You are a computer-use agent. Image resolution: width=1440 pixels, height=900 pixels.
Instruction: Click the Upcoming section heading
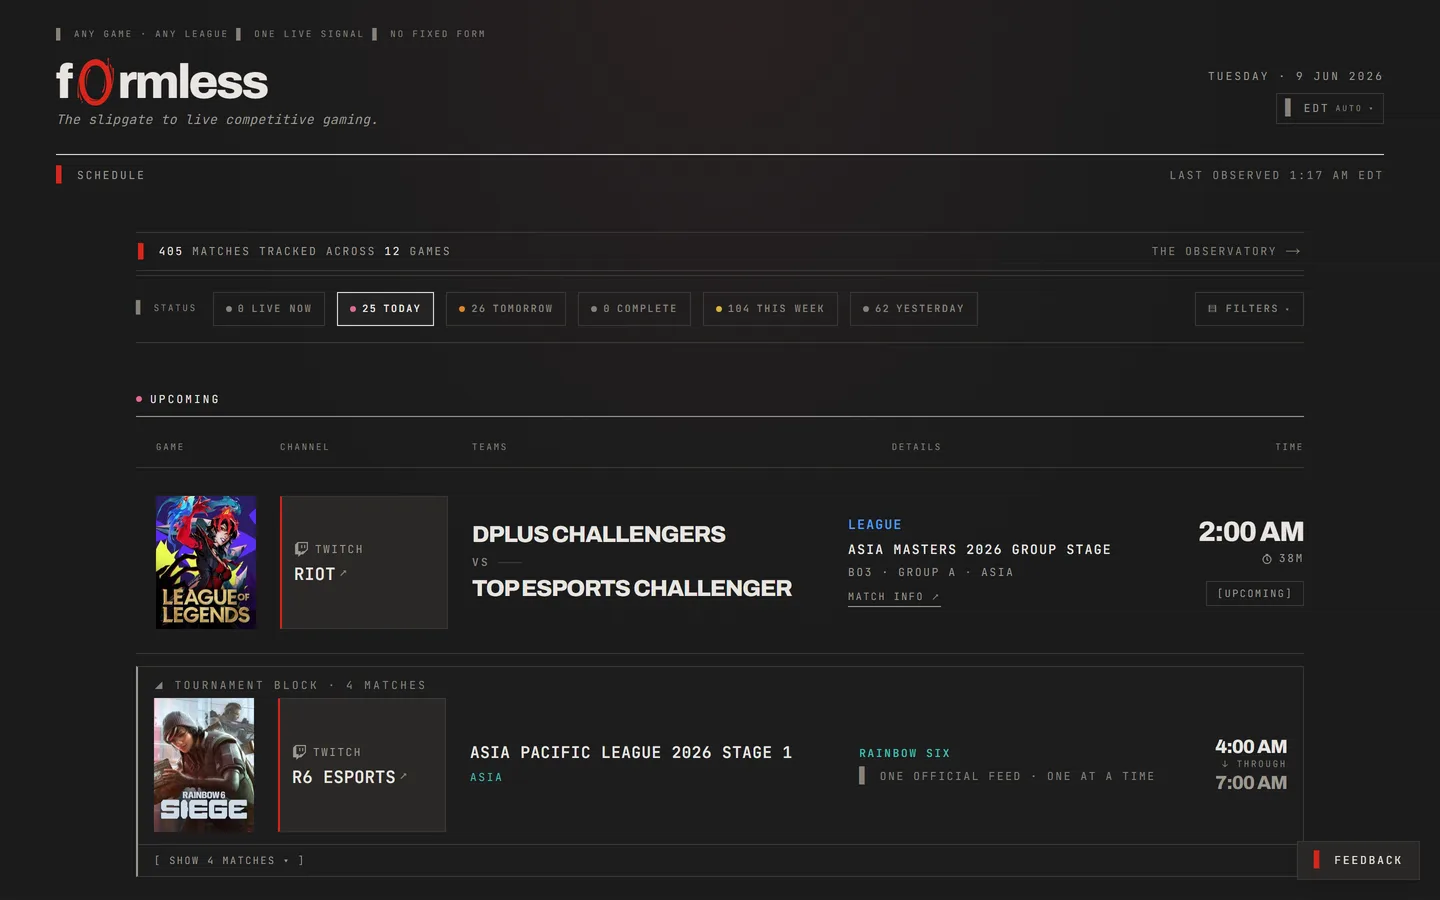click(184, 399)
